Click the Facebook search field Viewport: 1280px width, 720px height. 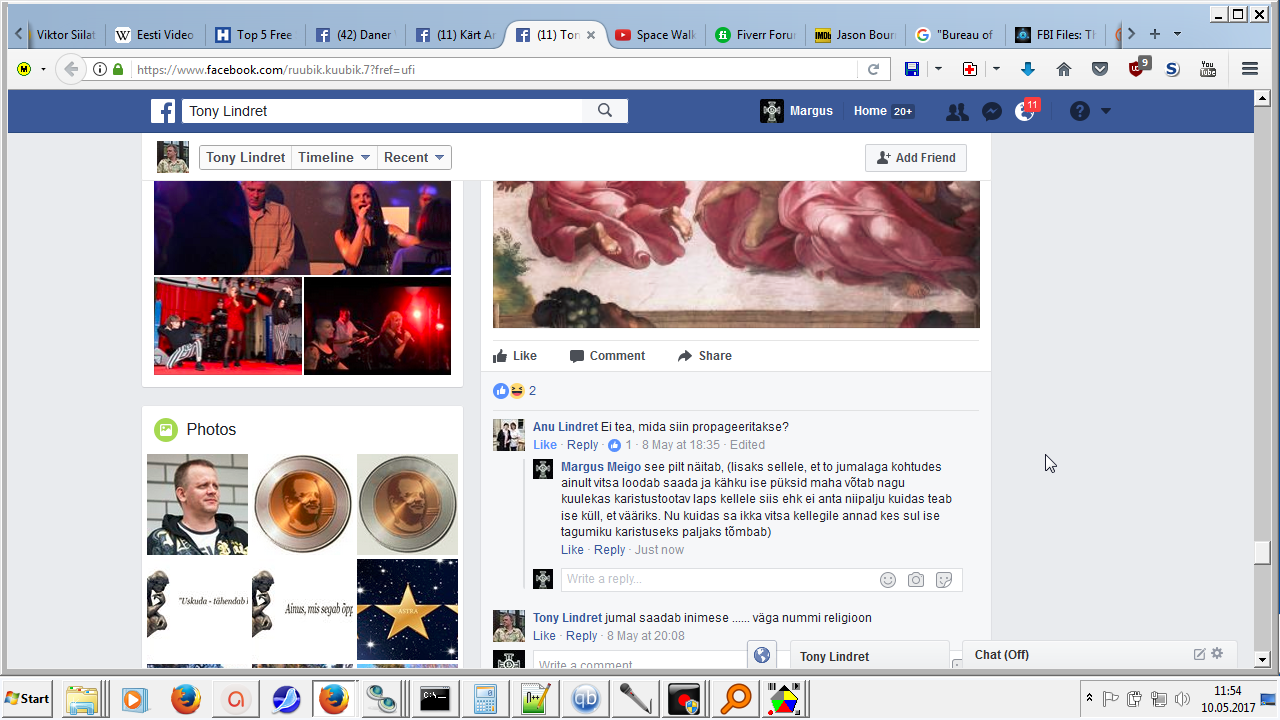tap(382, 111)
